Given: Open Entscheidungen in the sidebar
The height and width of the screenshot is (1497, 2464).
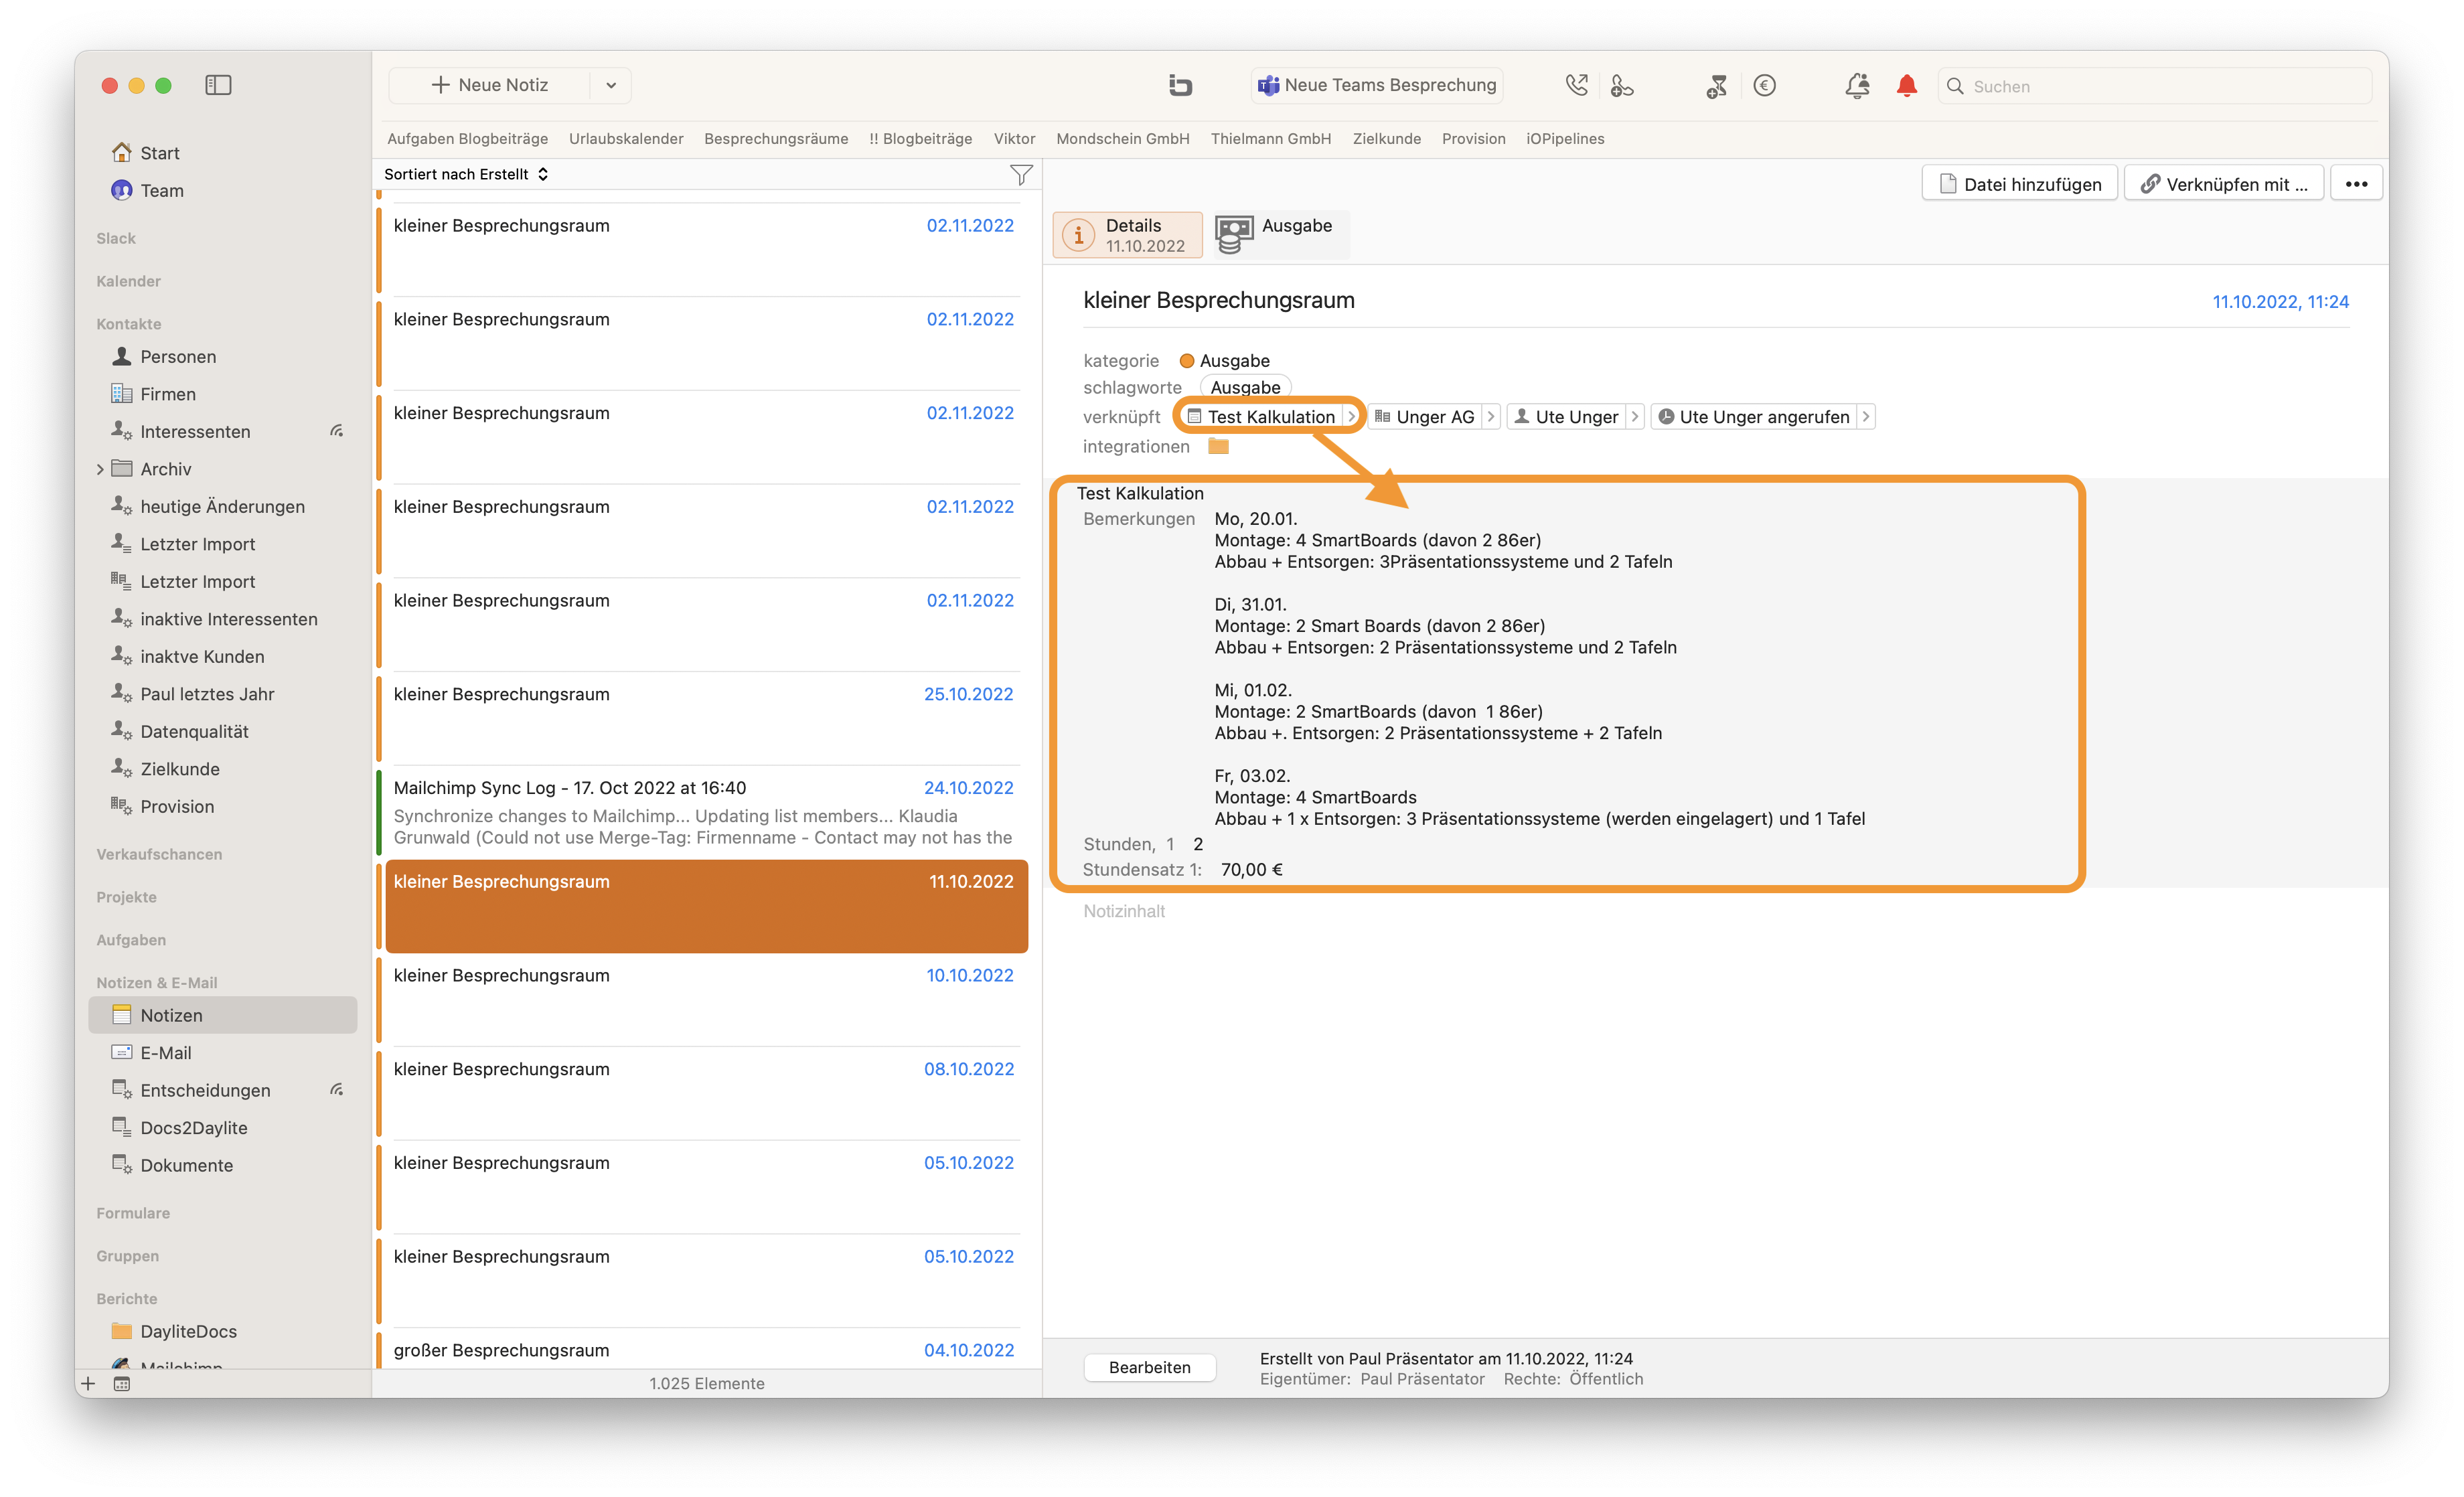Looking at the screenshot, I should tap(205, 1090).
